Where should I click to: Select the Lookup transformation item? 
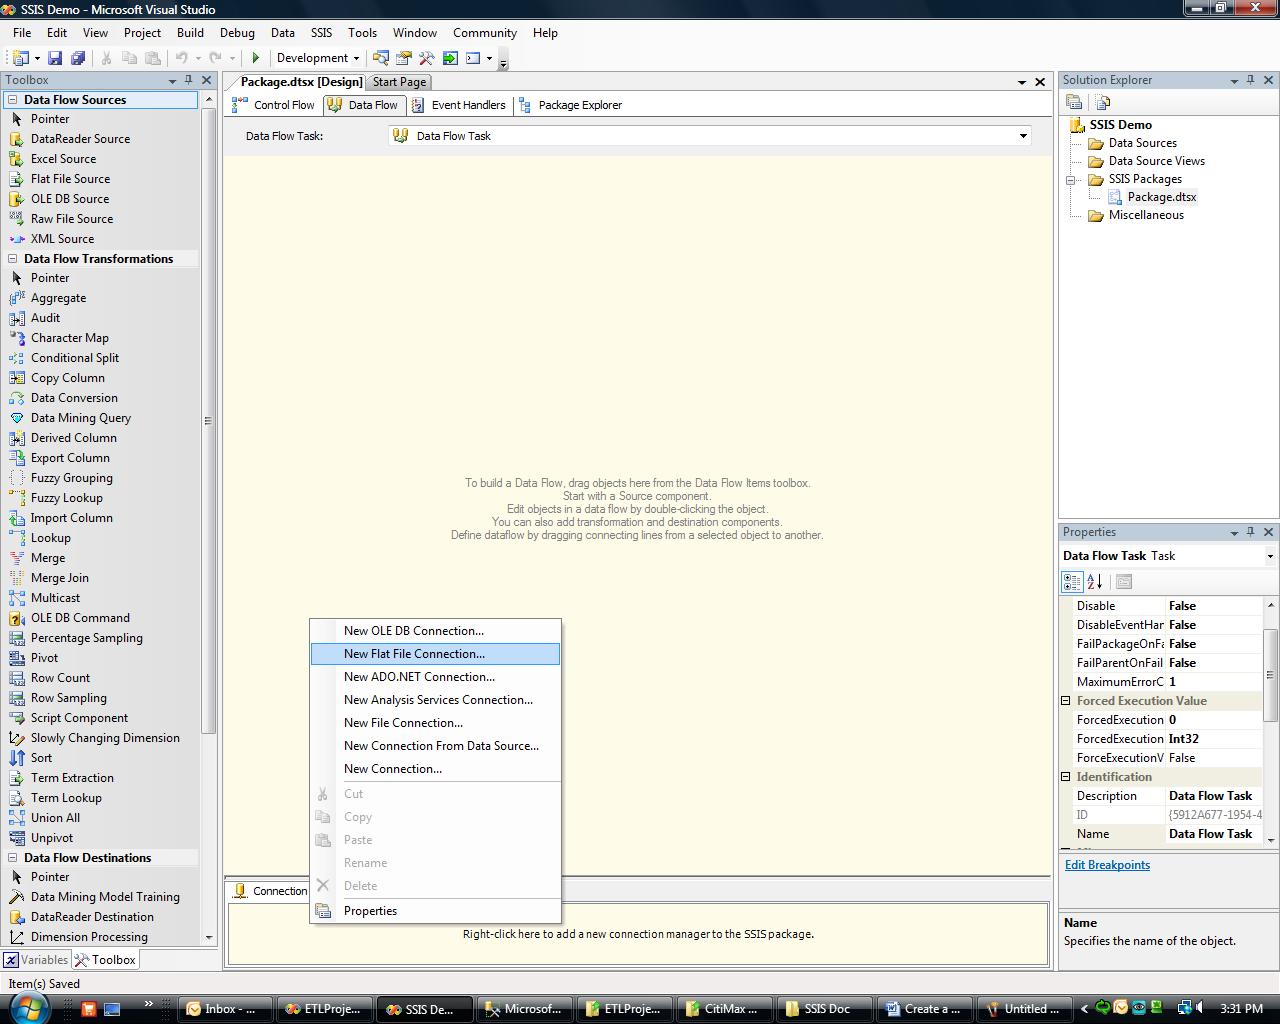pyautogui.click(x=50, y=538)
